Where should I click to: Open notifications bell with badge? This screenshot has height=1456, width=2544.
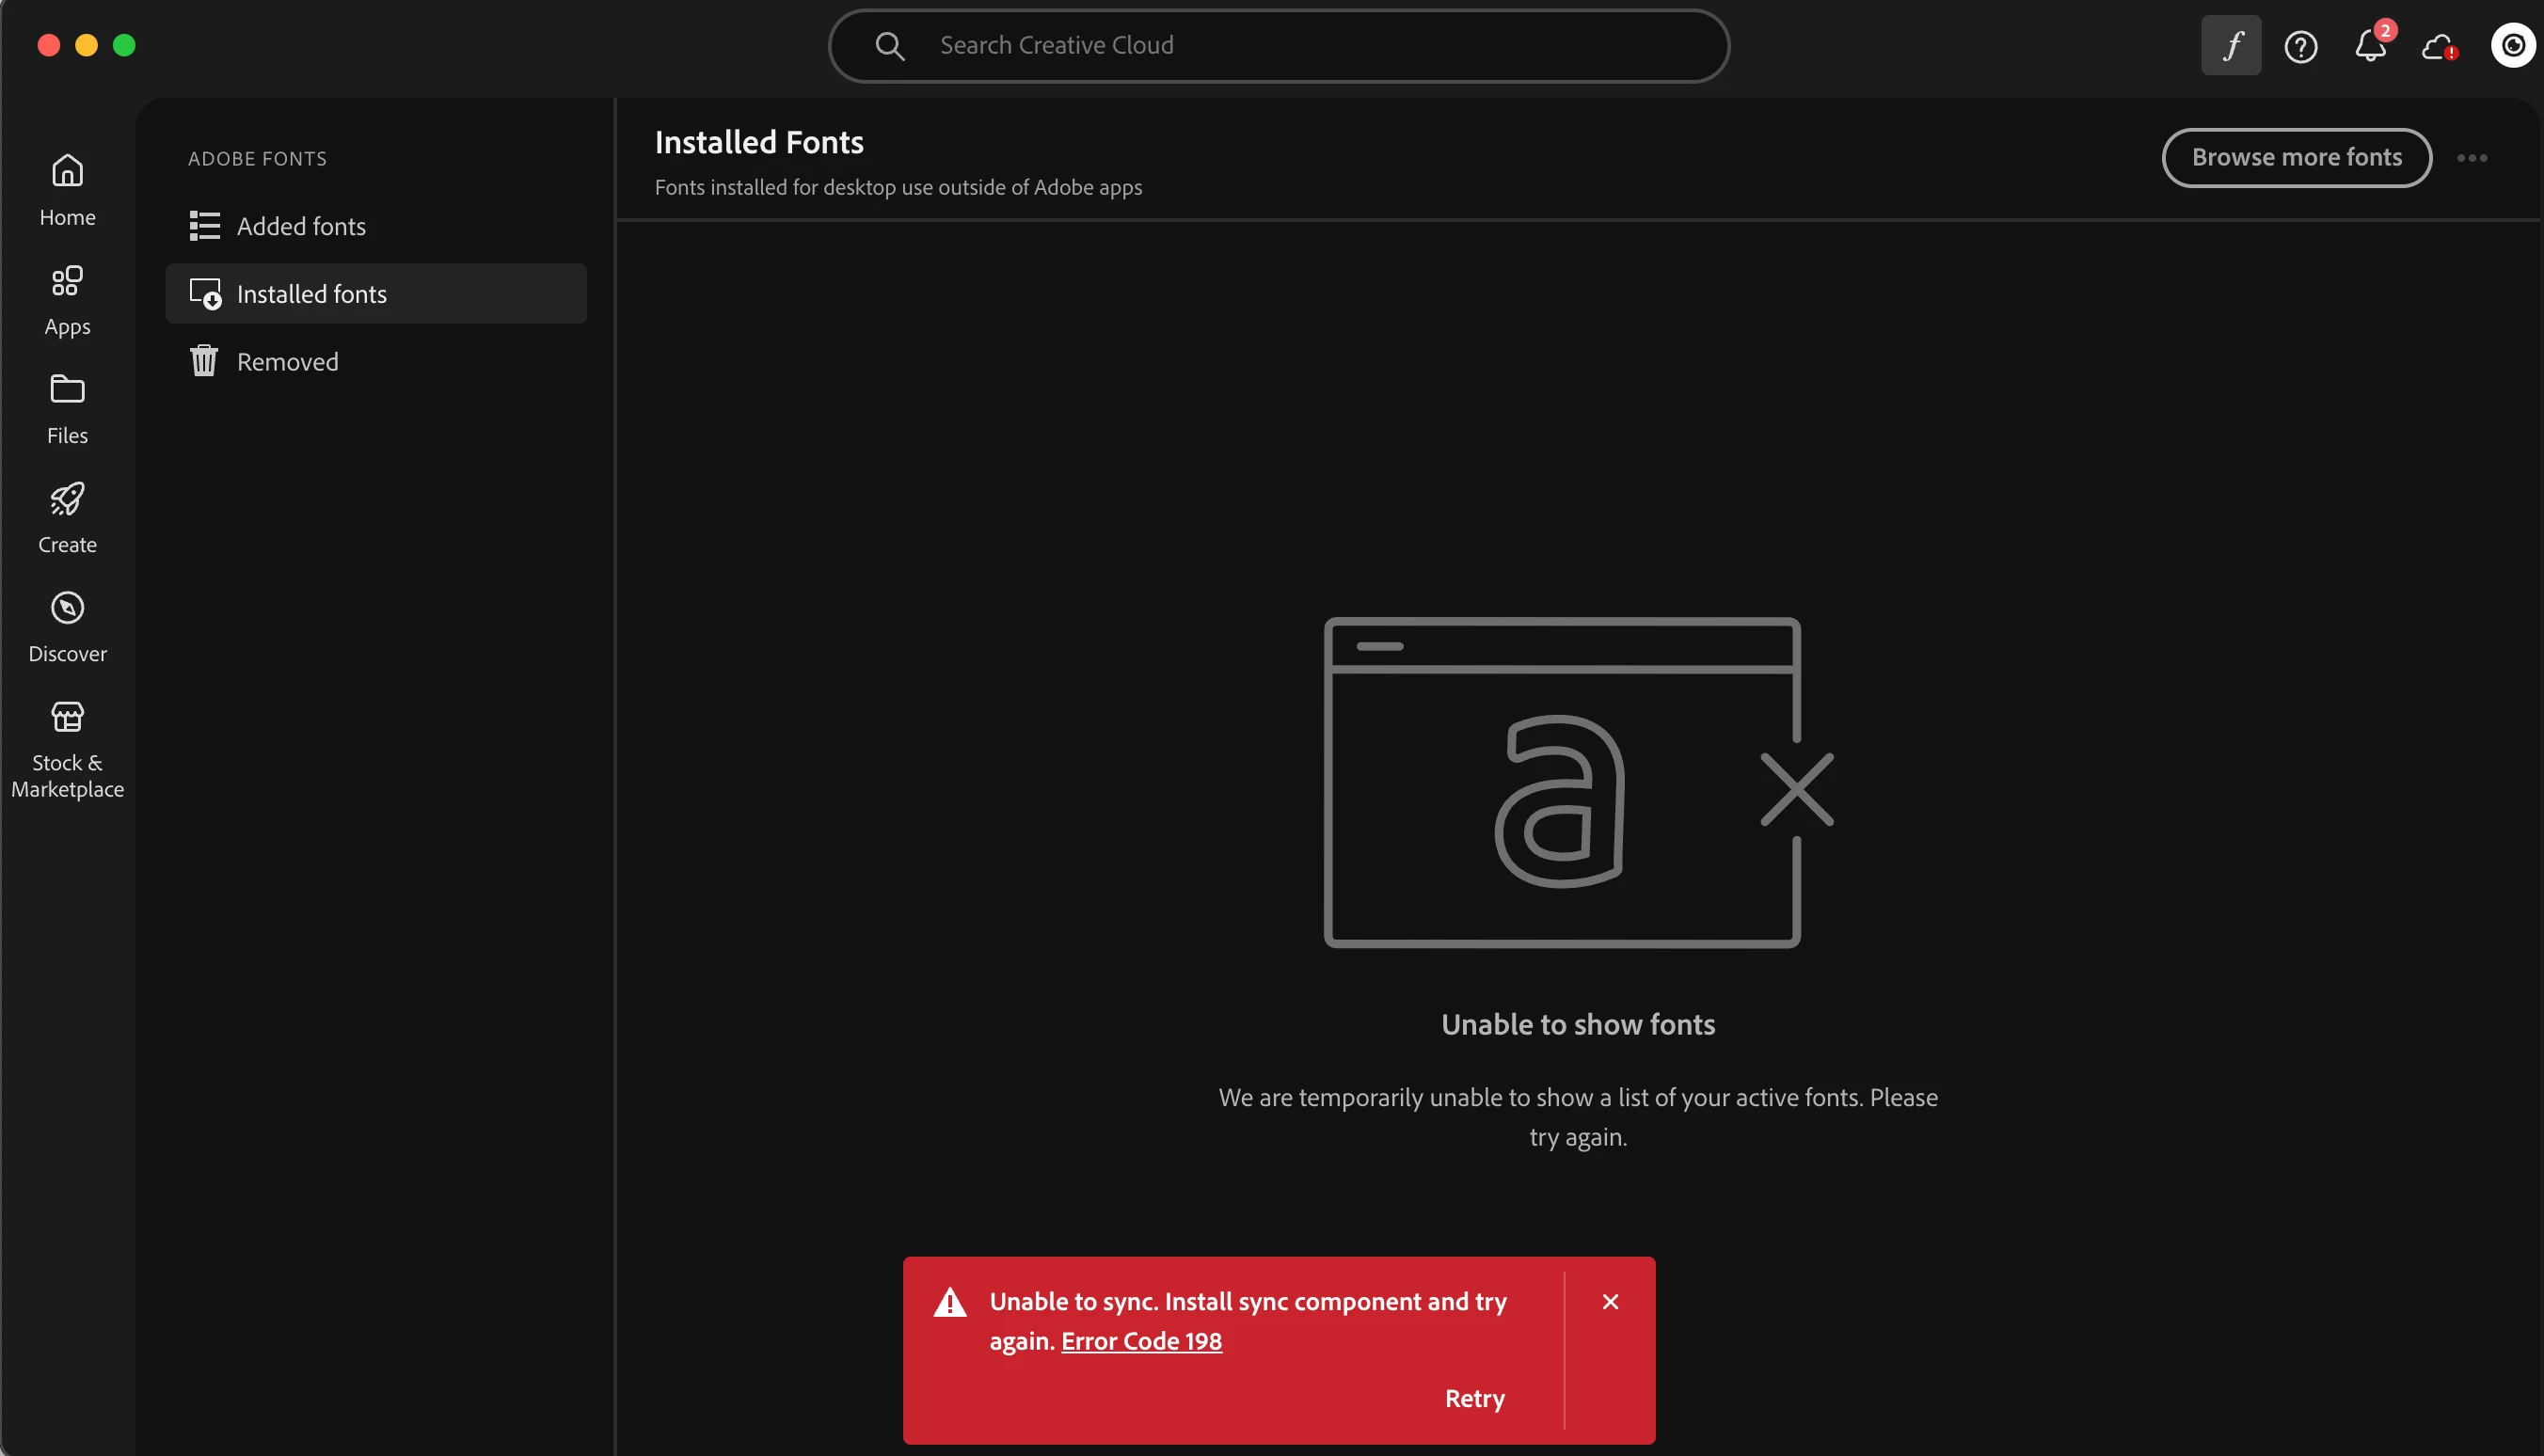coord(2370,46)
